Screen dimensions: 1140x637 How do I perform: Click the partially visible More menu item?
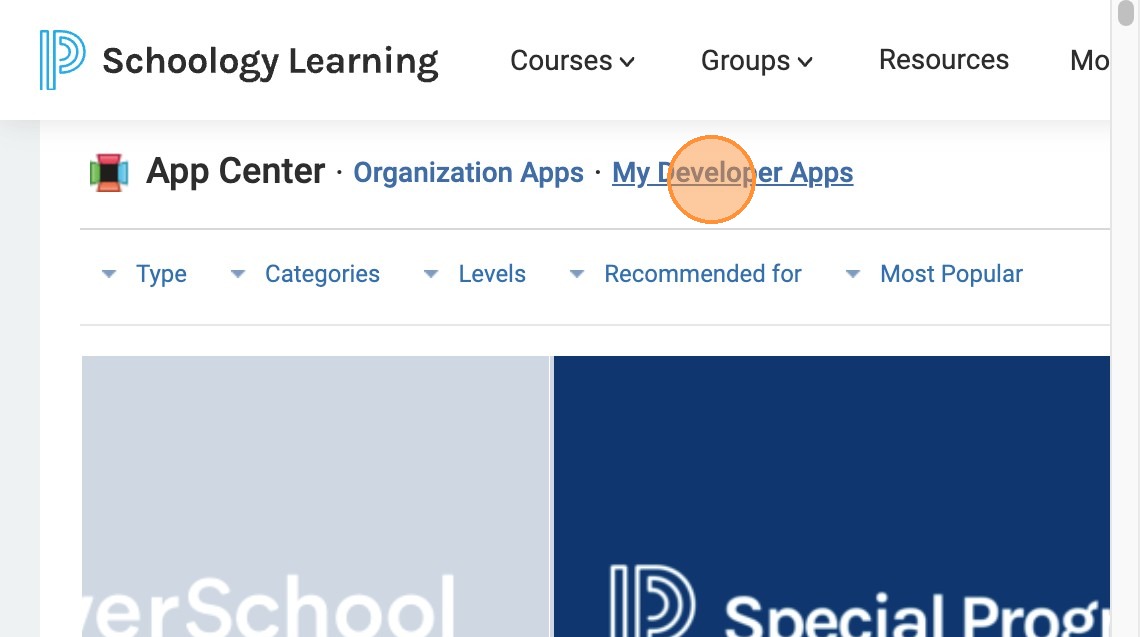point(1089,61)
